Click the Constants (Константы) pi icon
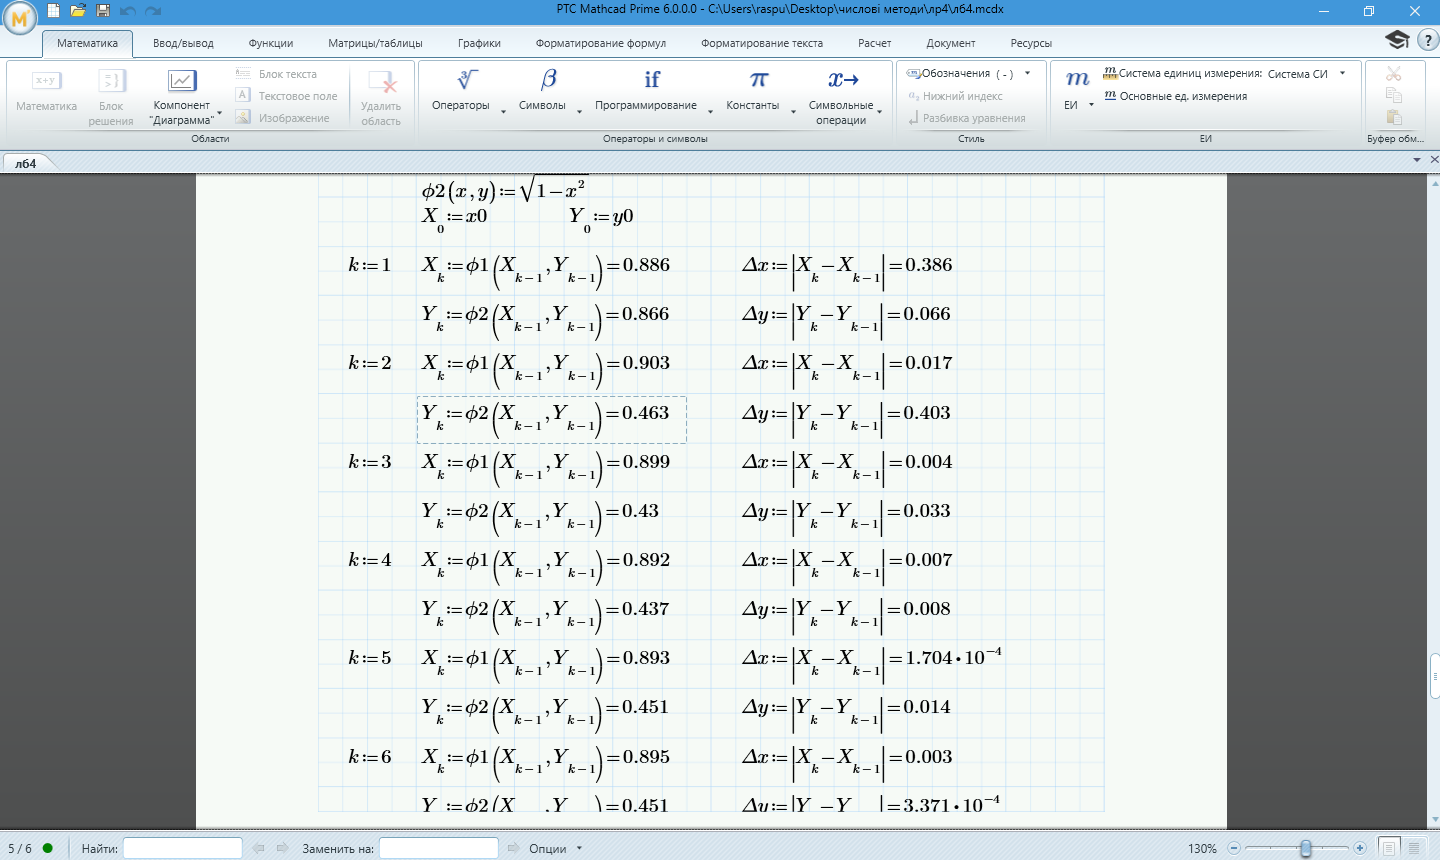The image size is (1440, 860). click(x=759, y=80)
